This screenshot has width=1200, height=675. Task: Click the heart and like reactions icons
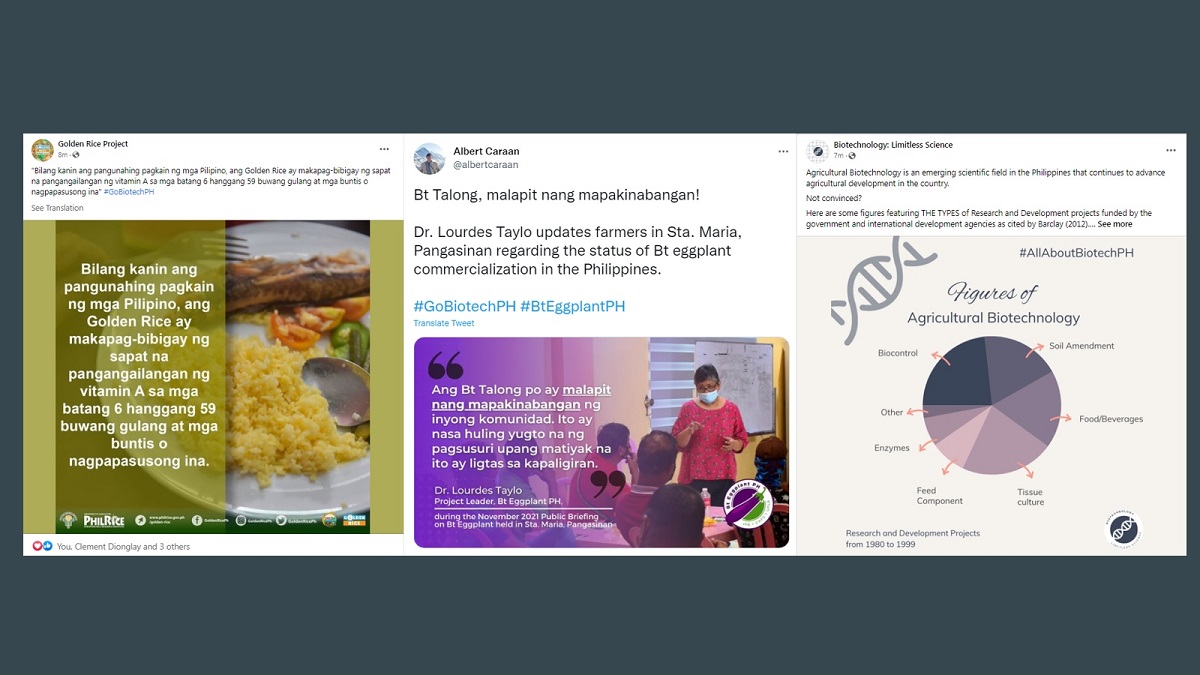pos(41,546)
